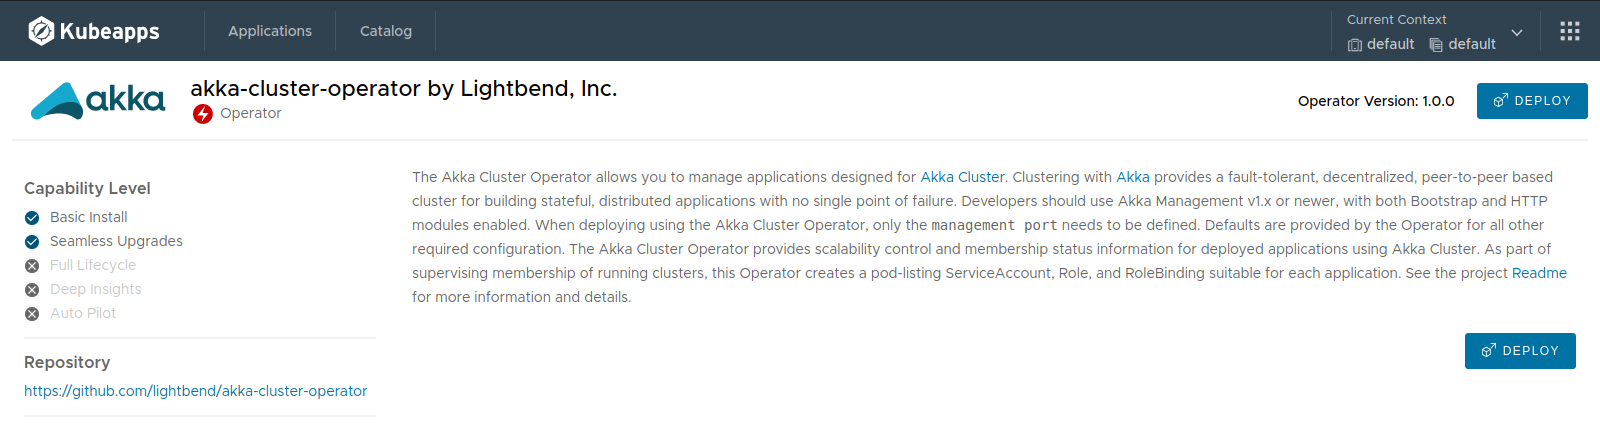1600x423 pixels.
Task: Open the Catalog tab
Action: click(x=386, y=31)
